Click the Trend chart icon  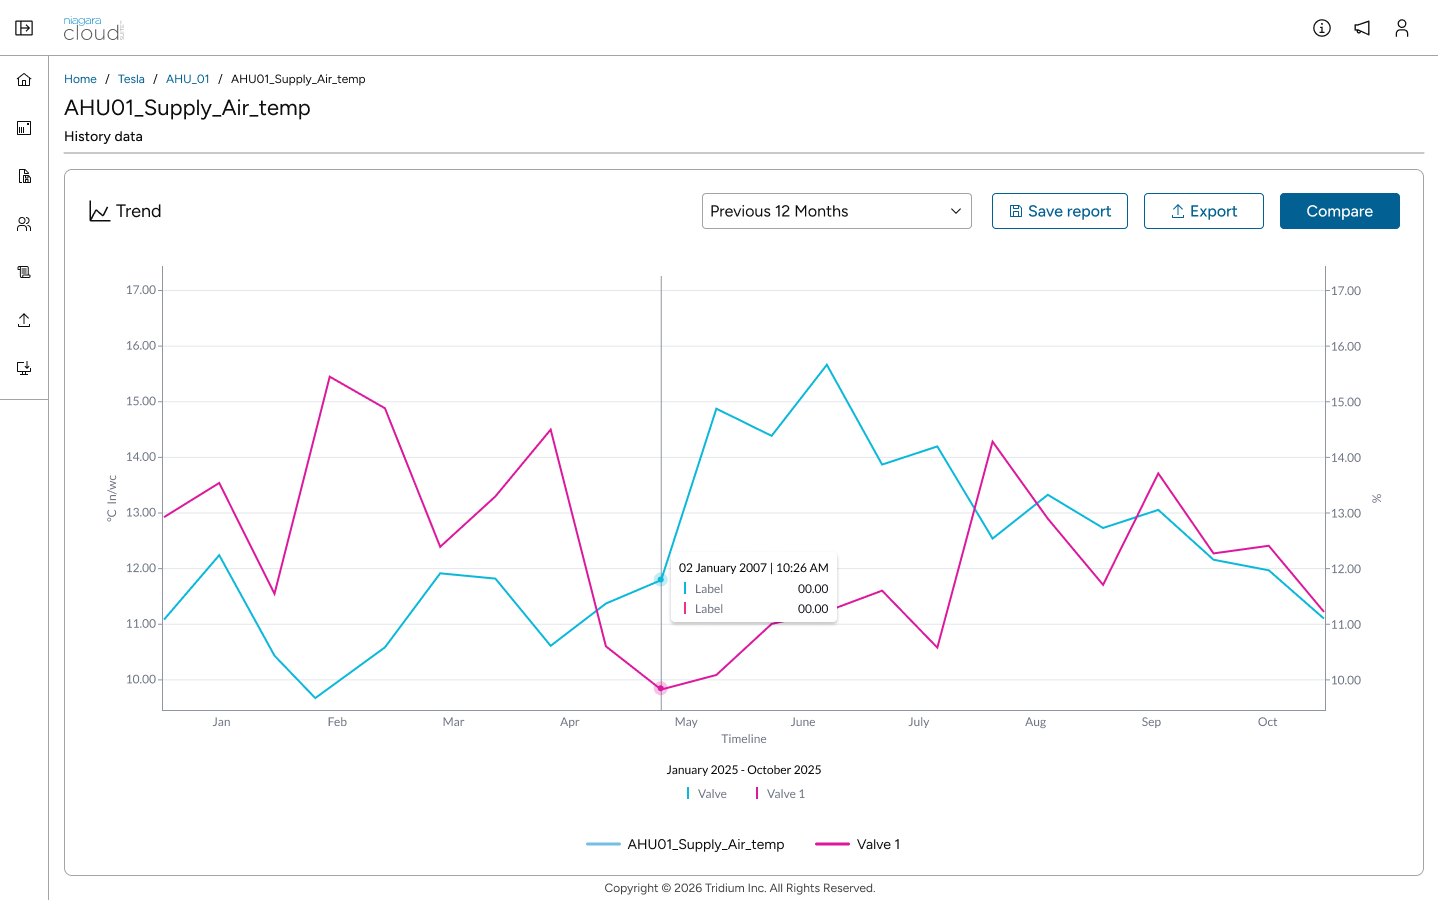tap(99, 211)
